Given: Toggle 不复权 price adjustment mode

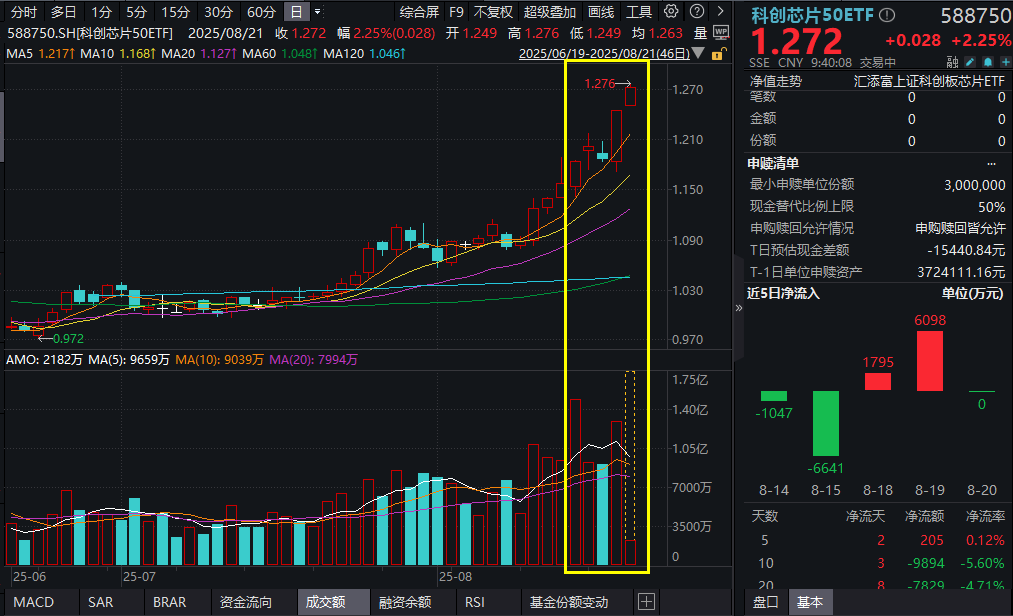Looking at the screenshot, I should click(493, 12).
